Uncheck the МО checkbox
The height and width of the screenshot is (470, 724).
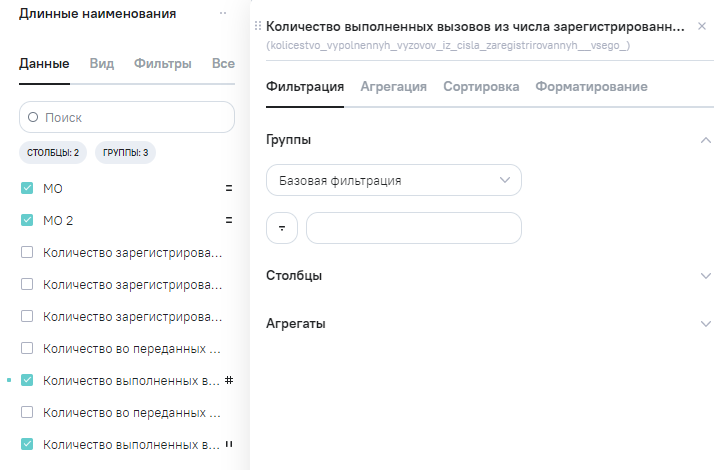tap(28, 188)
